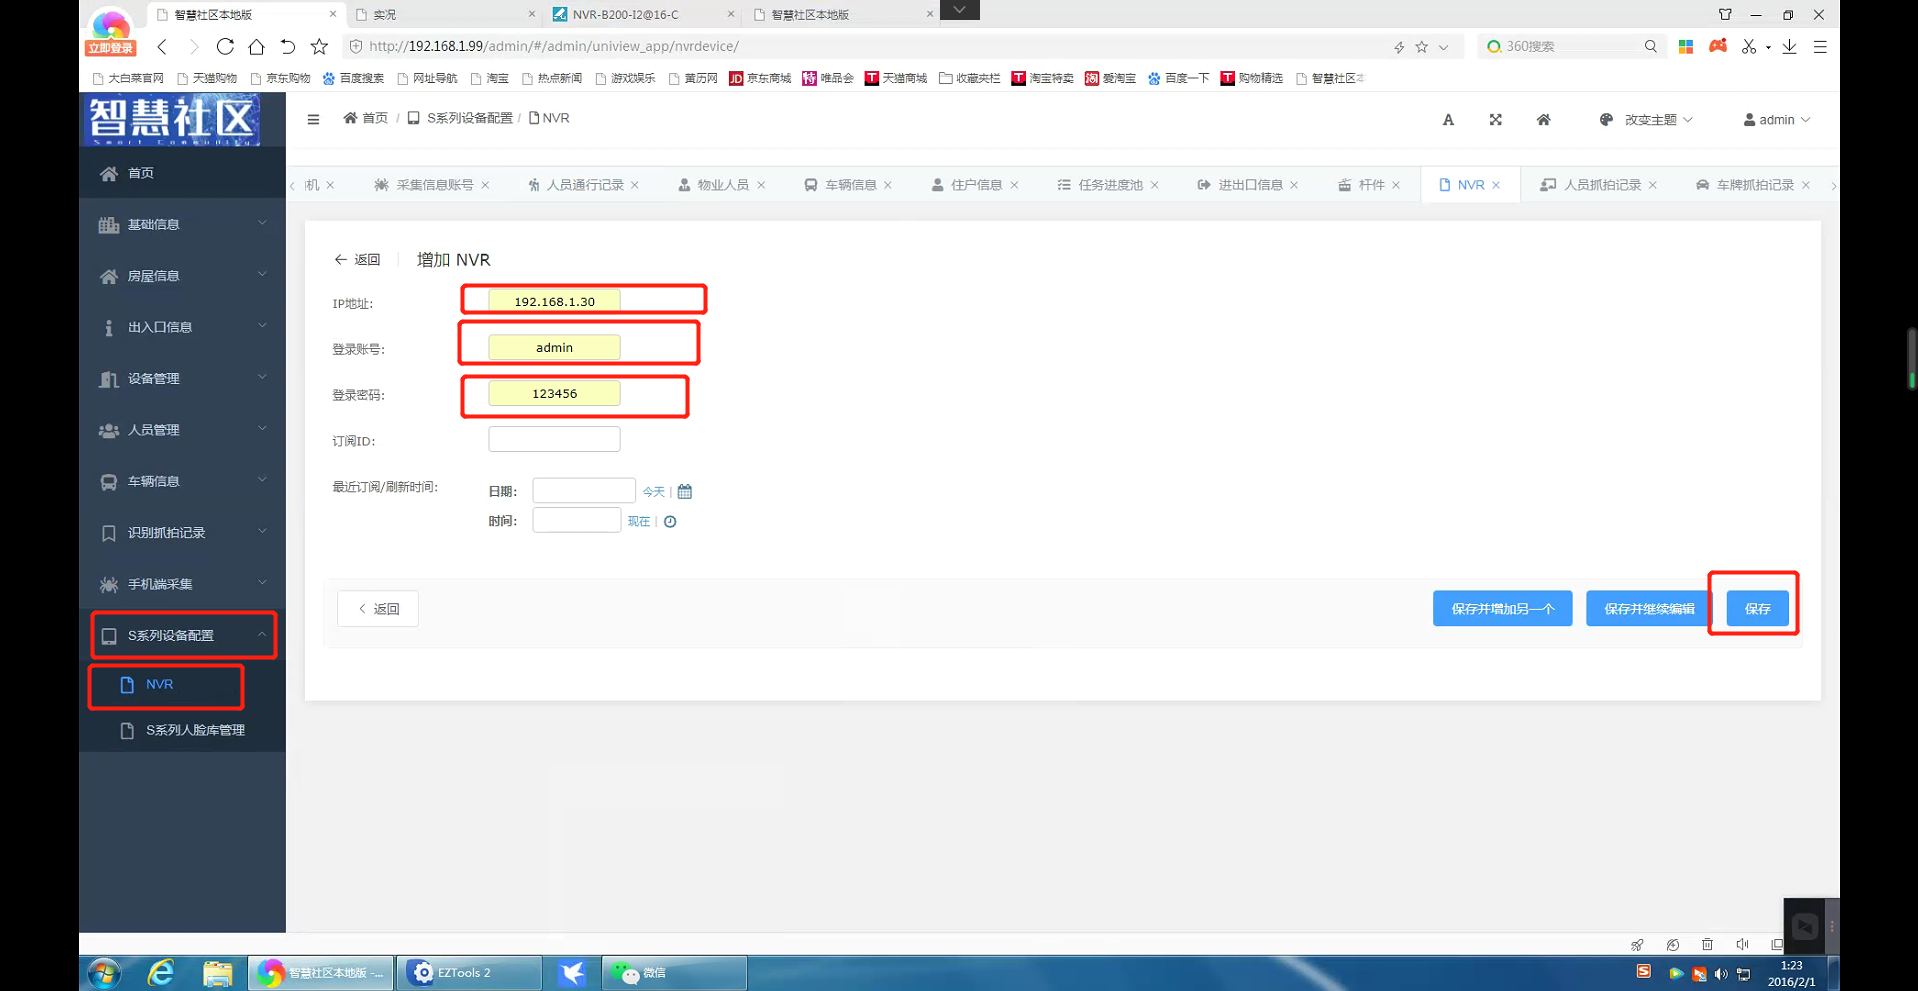Close the 住户信息 tab
This screenshot has width=1918, height=991.
1014,185
